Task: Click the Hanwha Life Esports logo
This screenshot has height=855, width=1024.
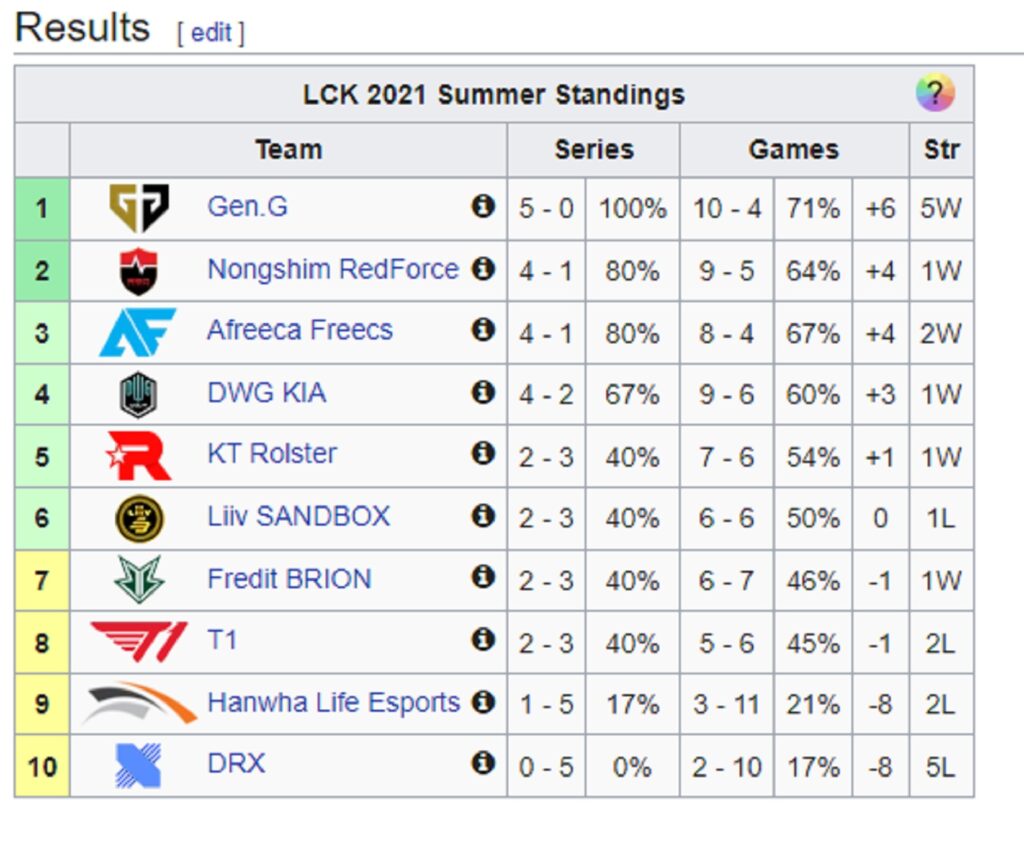Action: tap(138, 703)
